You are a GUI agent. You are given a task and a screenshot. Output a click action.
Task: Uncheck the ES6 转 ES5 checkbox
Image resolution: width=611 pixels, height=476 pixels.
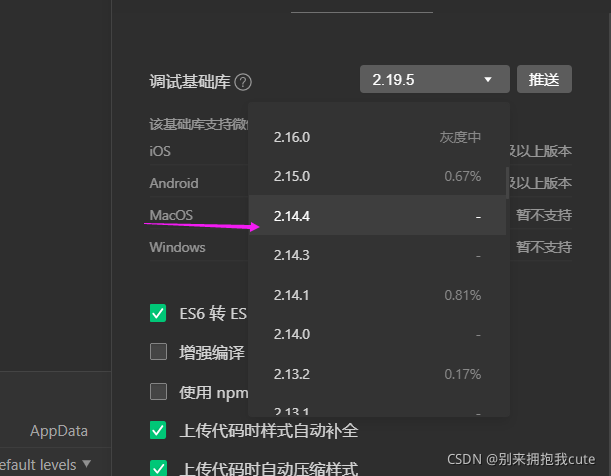(x=158, y=313)
